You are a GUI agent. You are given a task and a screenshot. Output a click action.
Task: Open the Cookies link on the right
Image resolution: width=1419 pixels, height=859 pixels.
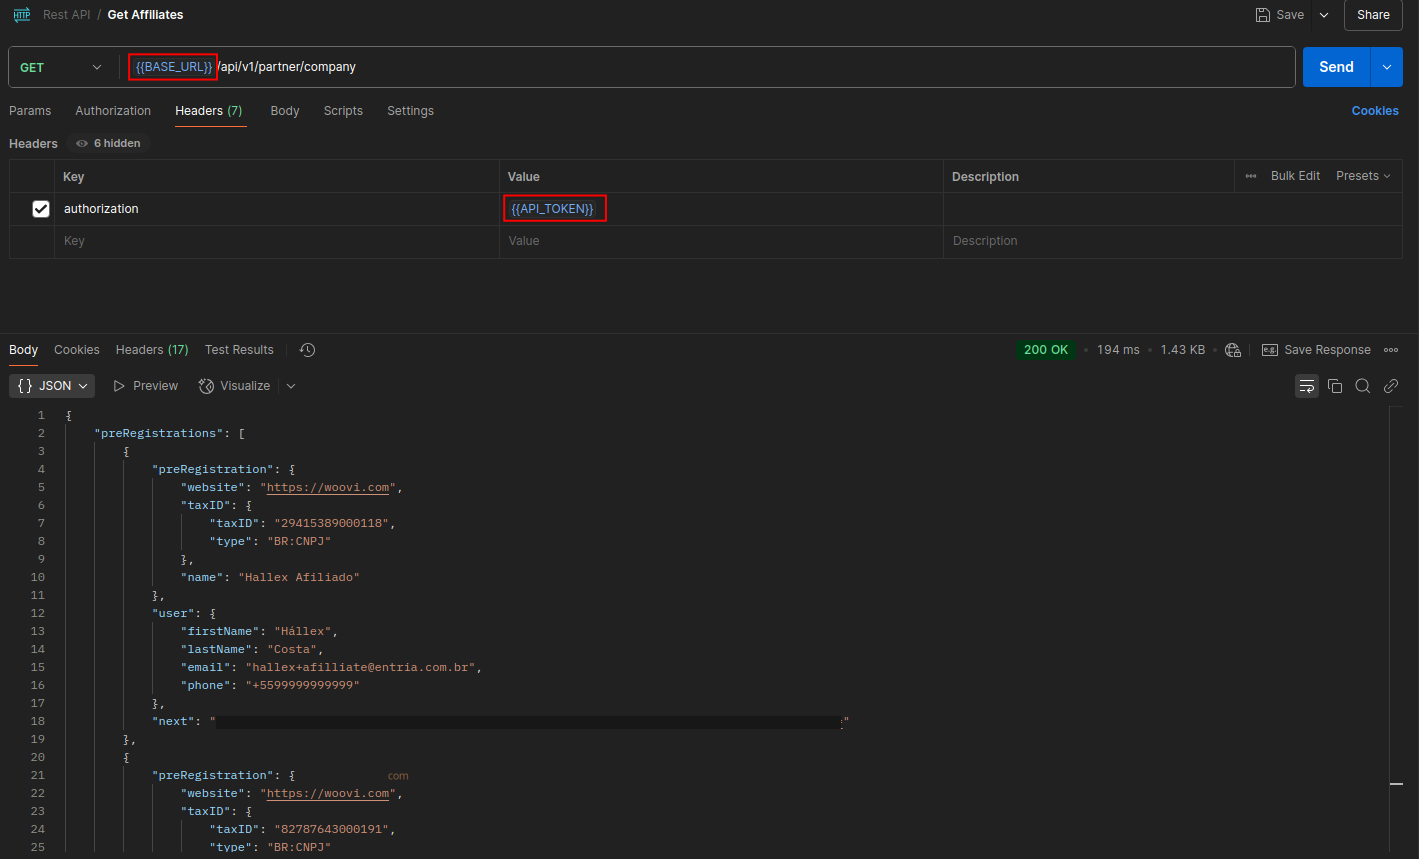point(1374,111)
